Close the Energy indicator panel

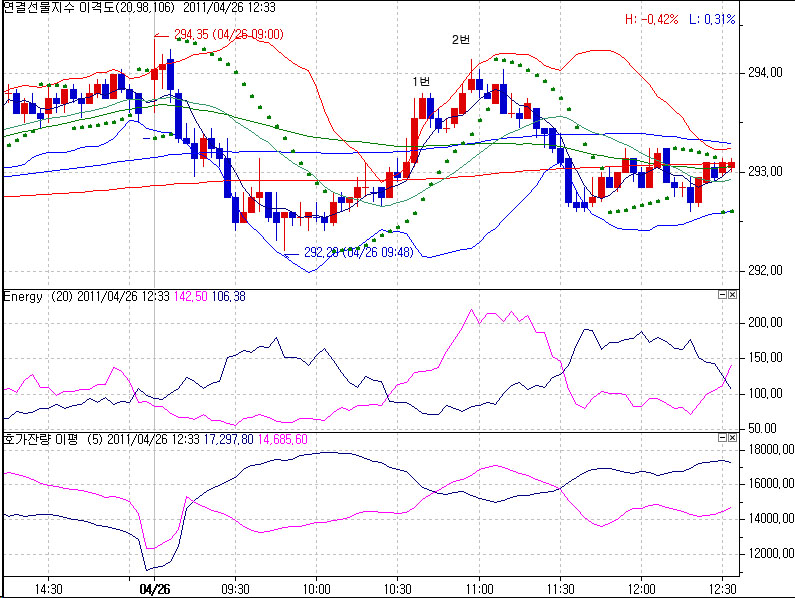(x=732, y=295)
